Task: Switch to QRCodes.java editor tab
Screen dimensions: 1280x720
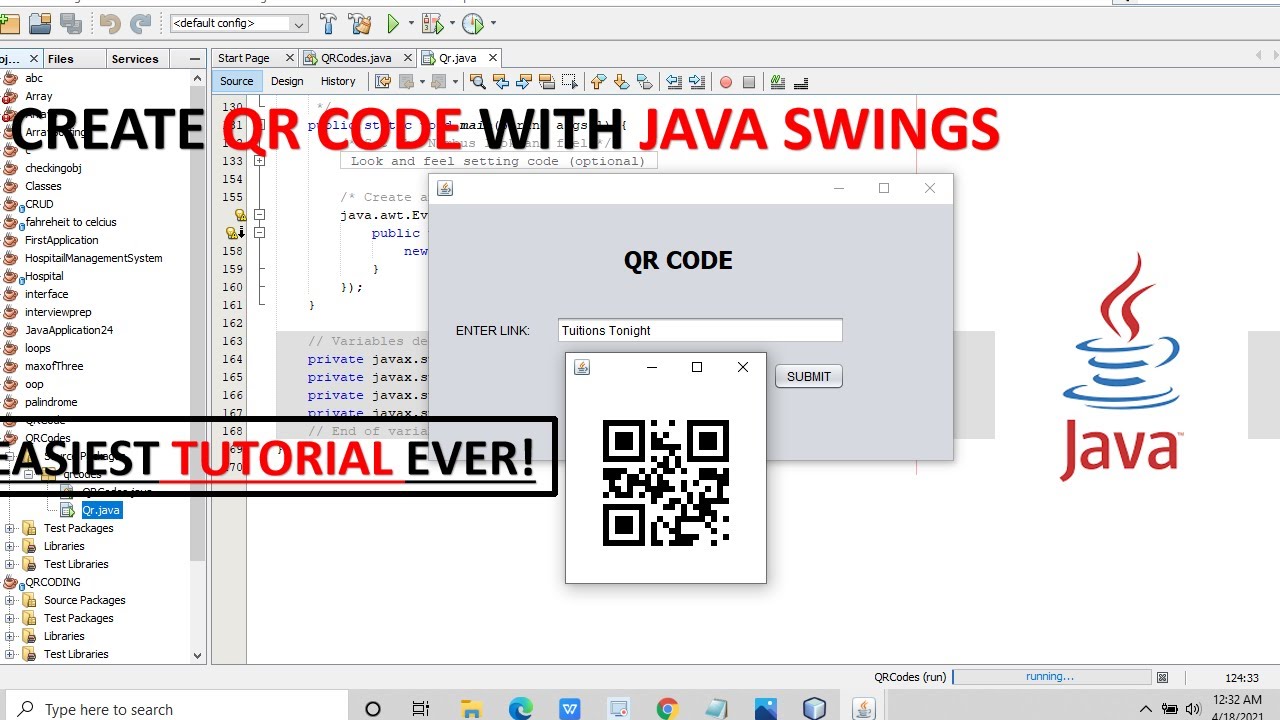Action: coord(357,58)
